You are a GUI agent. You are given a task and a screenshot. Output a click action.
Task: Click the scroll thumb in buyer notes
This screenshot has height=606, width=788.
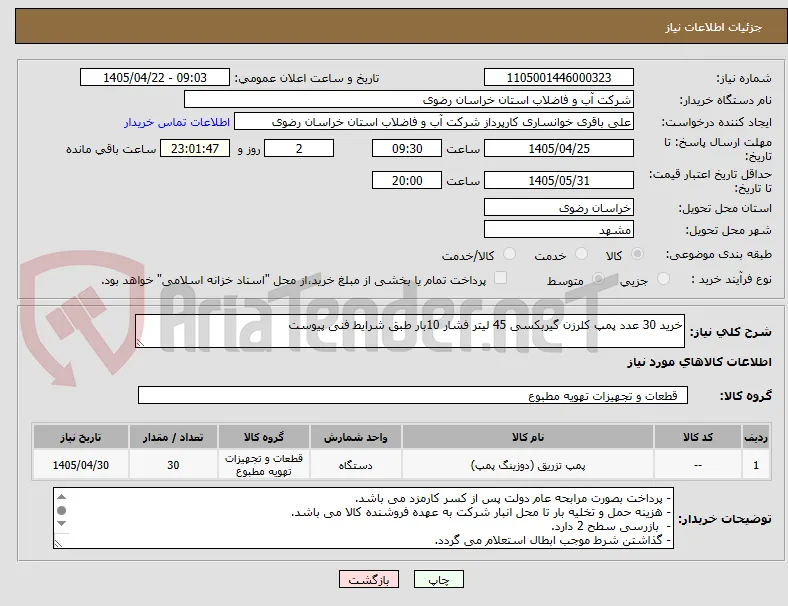(61, 511)
